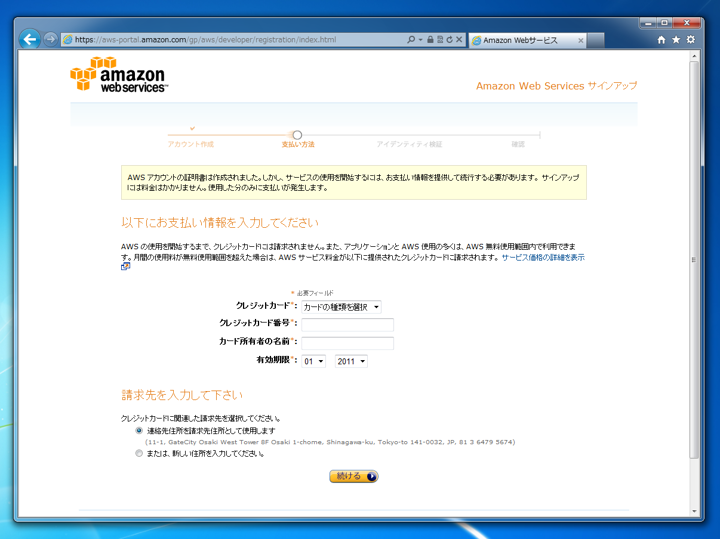Image resolution: width=720 pixels, height=539 pixels.
Task: Click the security padlock icon in address bar
Action: pos(430,39)
